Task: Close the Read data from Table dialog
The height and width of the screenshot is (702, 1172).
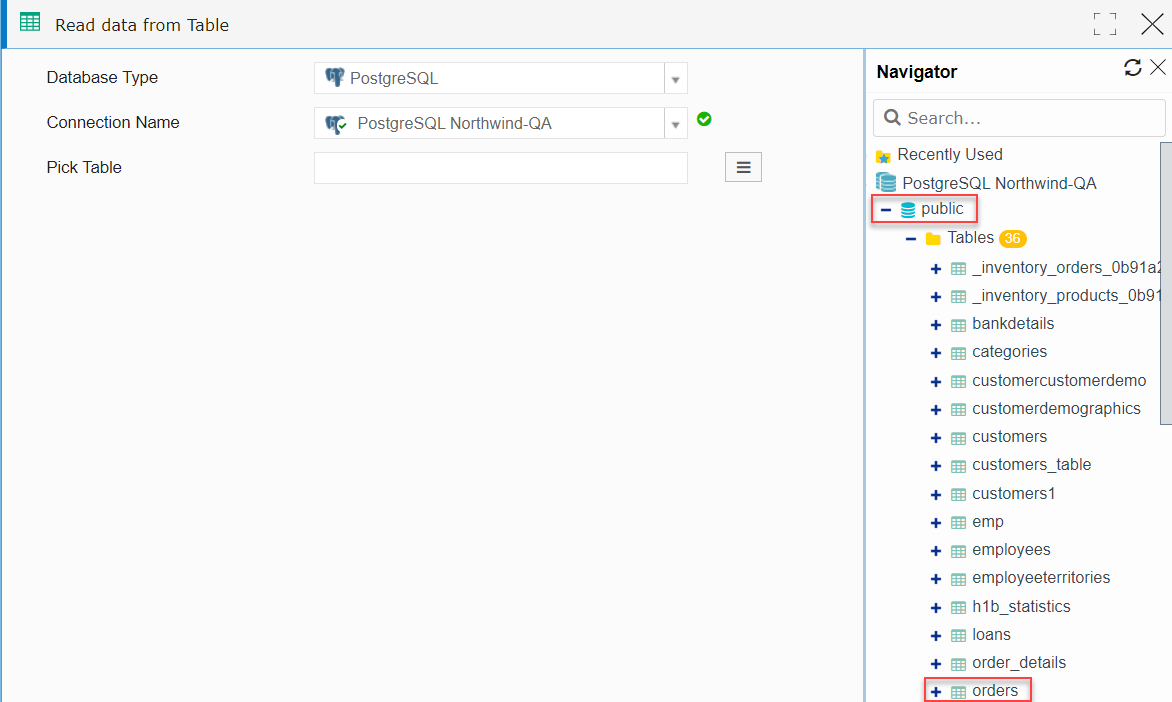Action: (x=1152, y=24)
